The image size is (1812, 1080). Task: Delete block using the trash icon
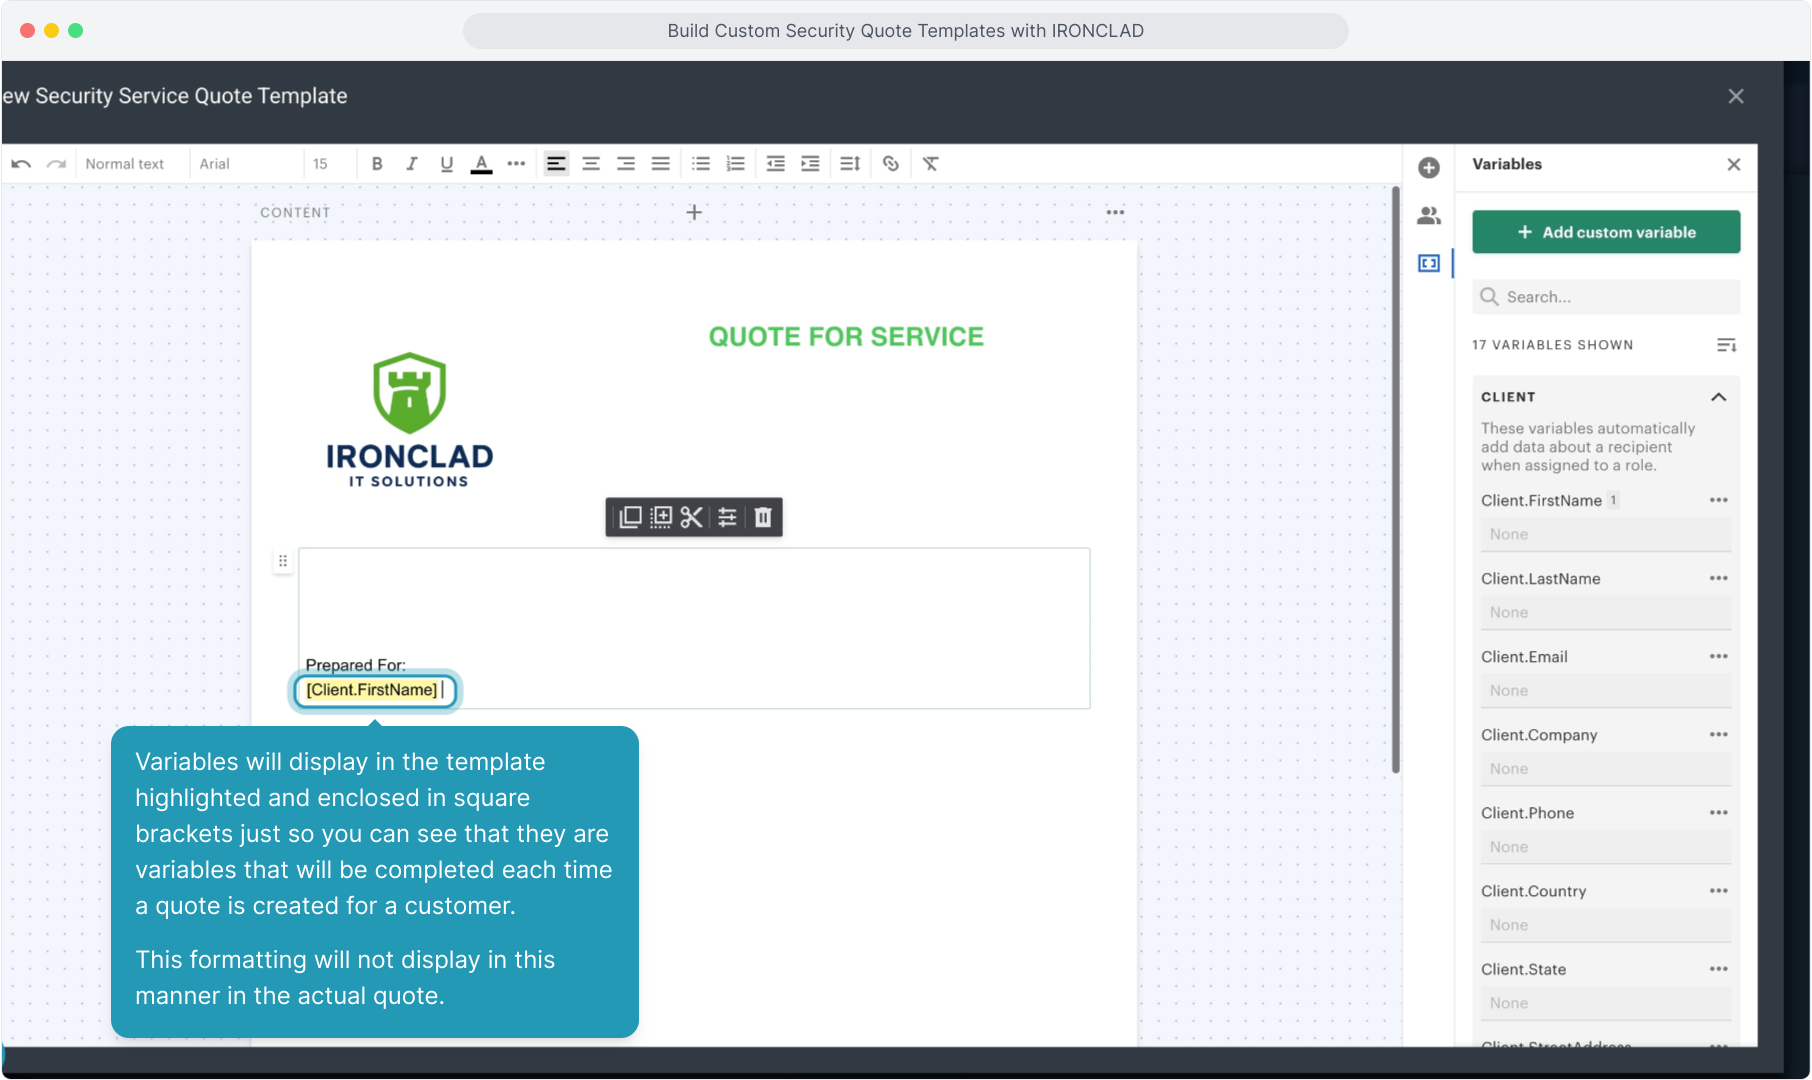tap(763, 517)
